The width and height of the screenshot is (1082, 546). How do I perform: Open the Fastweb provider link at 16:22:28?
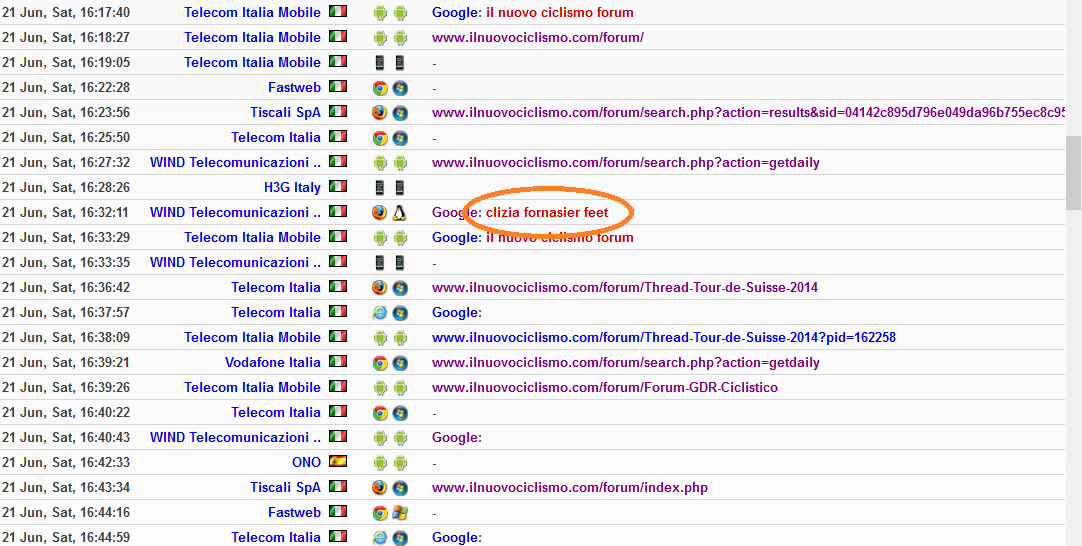295,88
